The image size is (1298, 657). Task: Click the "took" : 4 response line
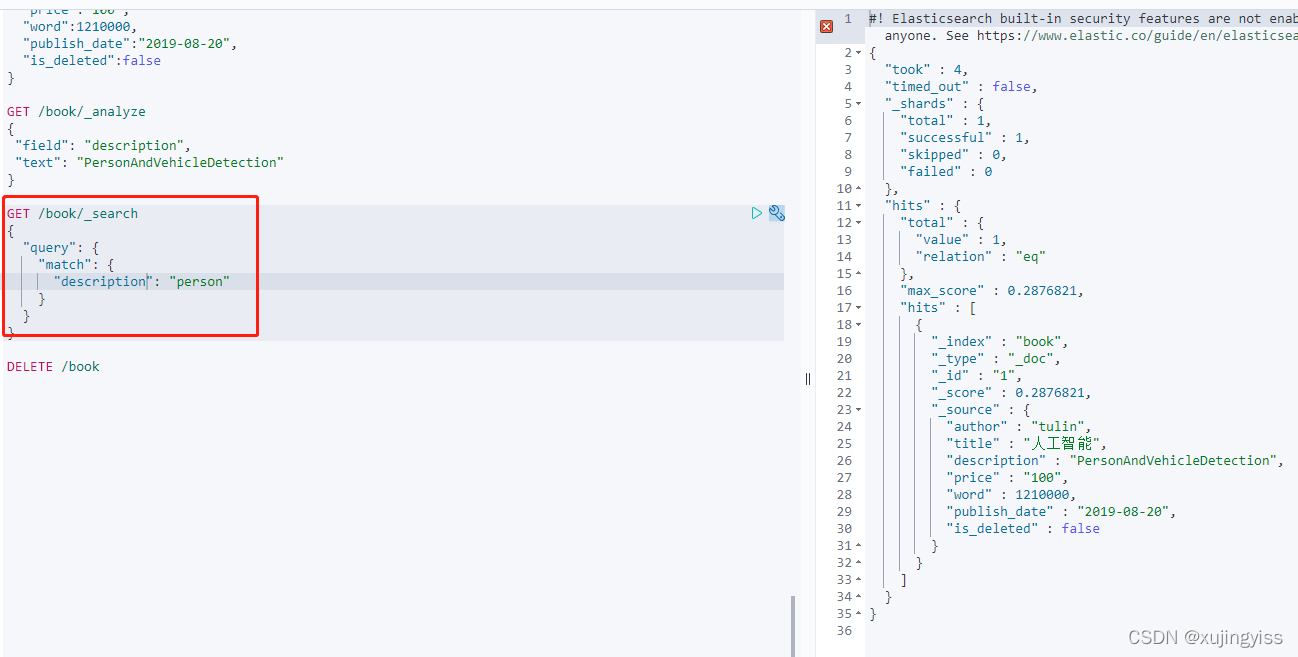(926, 70)
